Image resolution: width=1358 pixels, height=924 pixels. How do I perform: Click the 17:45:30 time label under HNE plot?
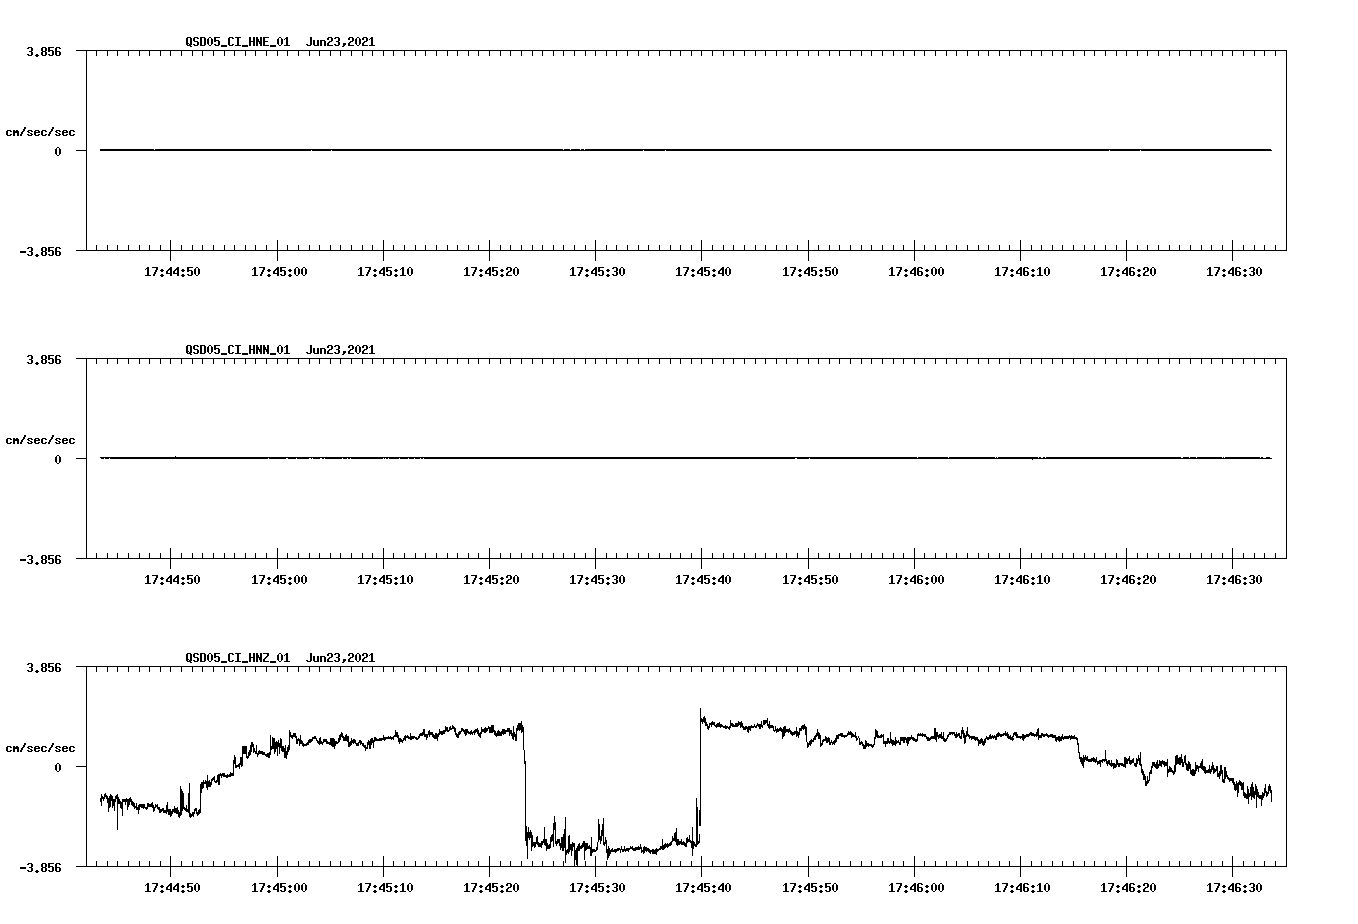[597, 271]
